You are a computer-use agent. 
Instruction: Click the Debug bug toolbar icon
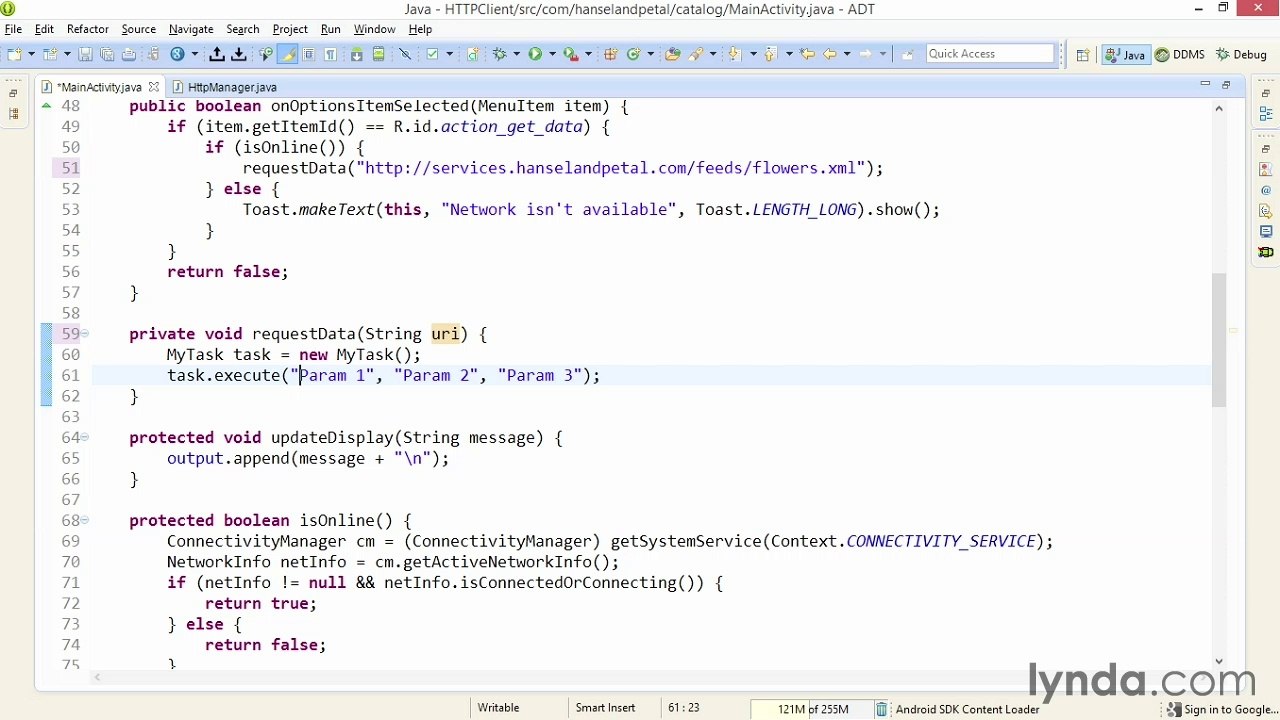(x=499, y=54)
